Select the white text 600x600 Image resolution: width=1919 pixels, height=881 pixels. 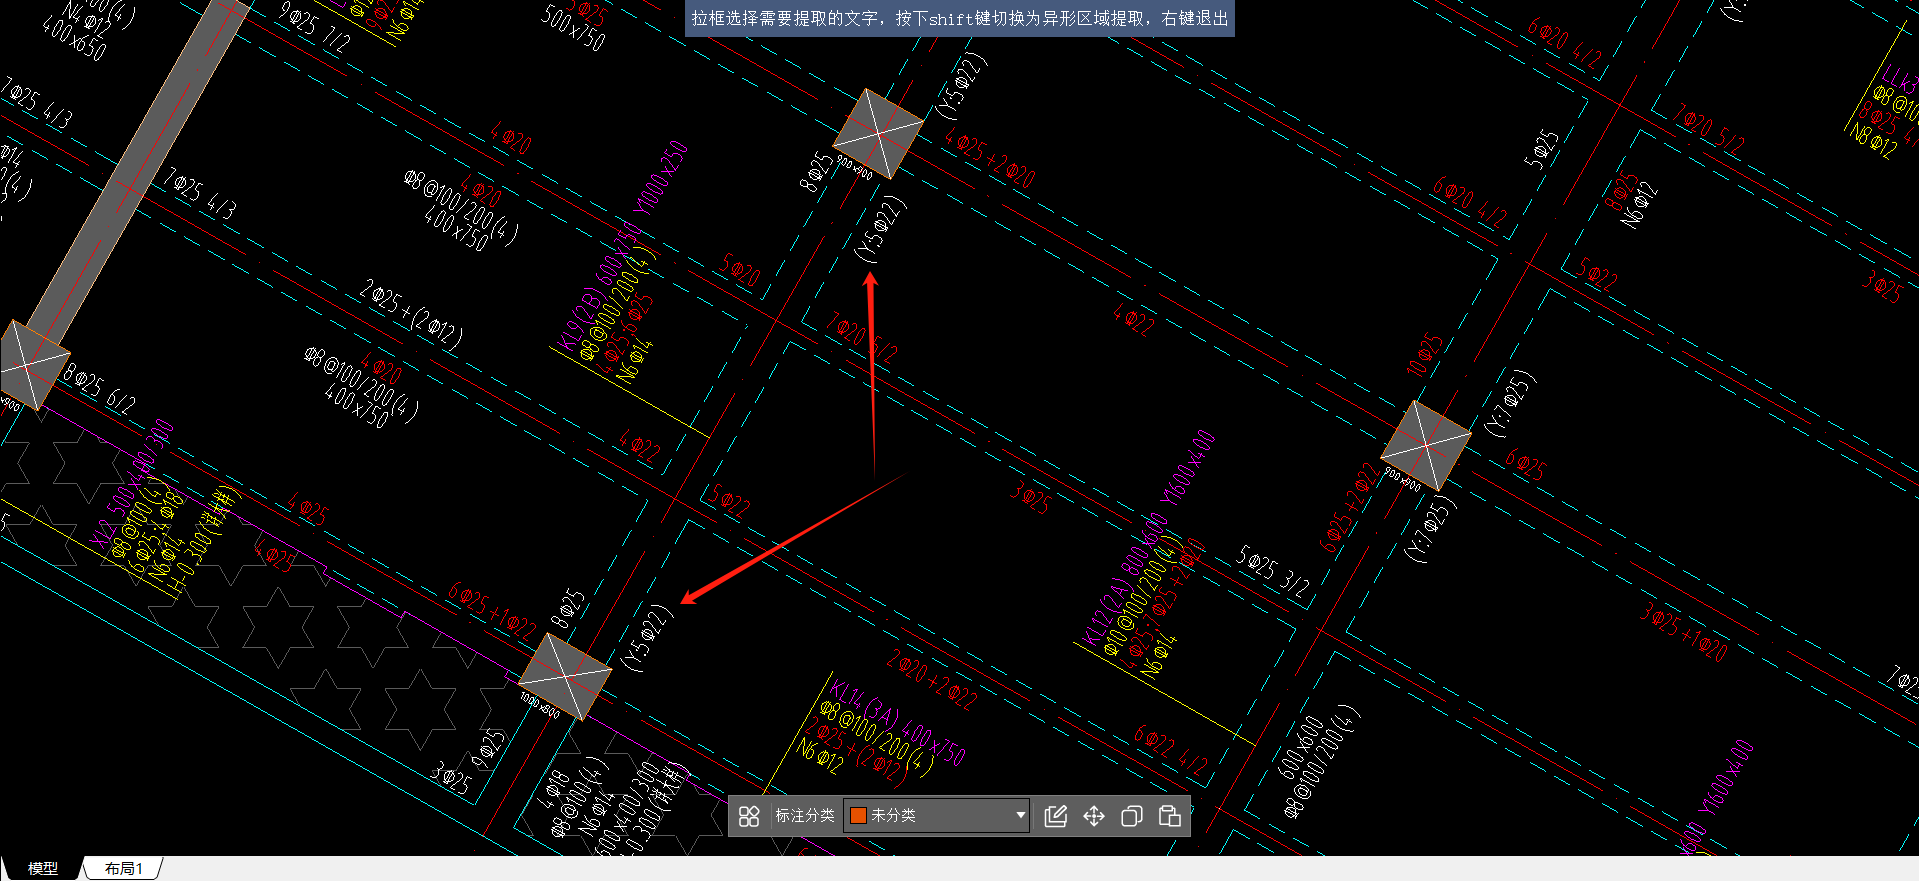point(1300,746)
